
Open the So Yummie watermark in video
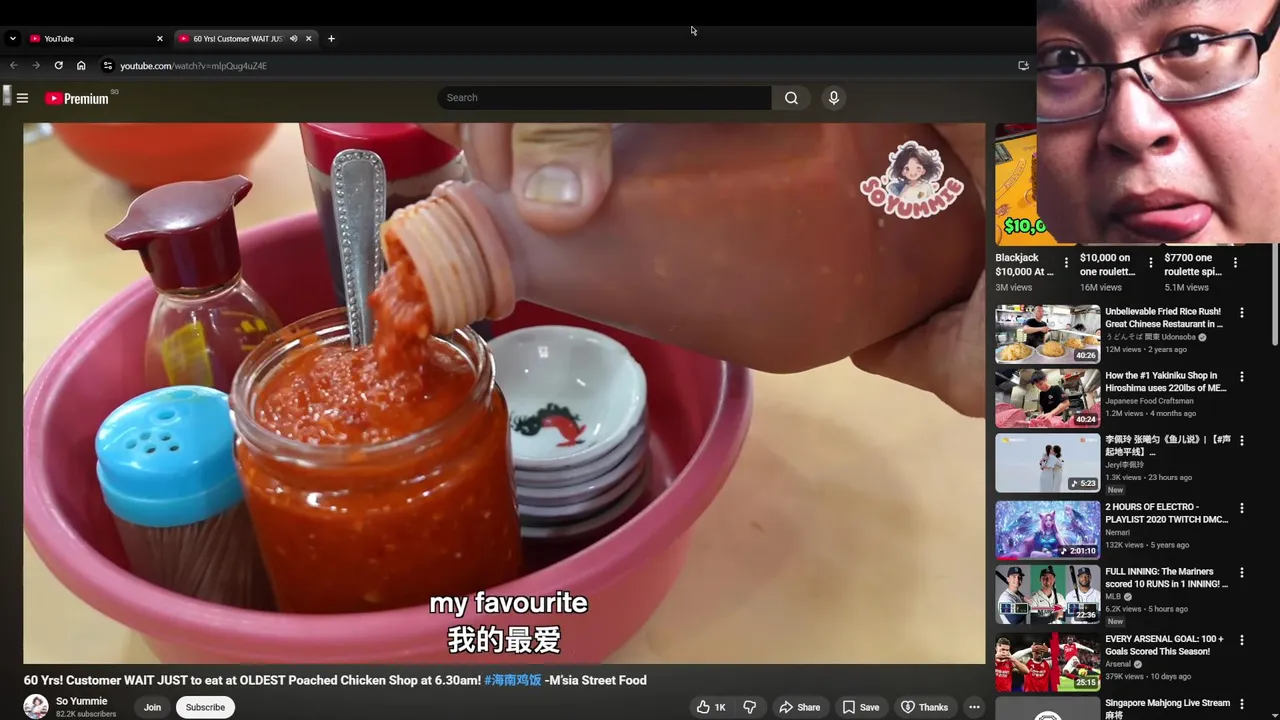pos(912,178)
